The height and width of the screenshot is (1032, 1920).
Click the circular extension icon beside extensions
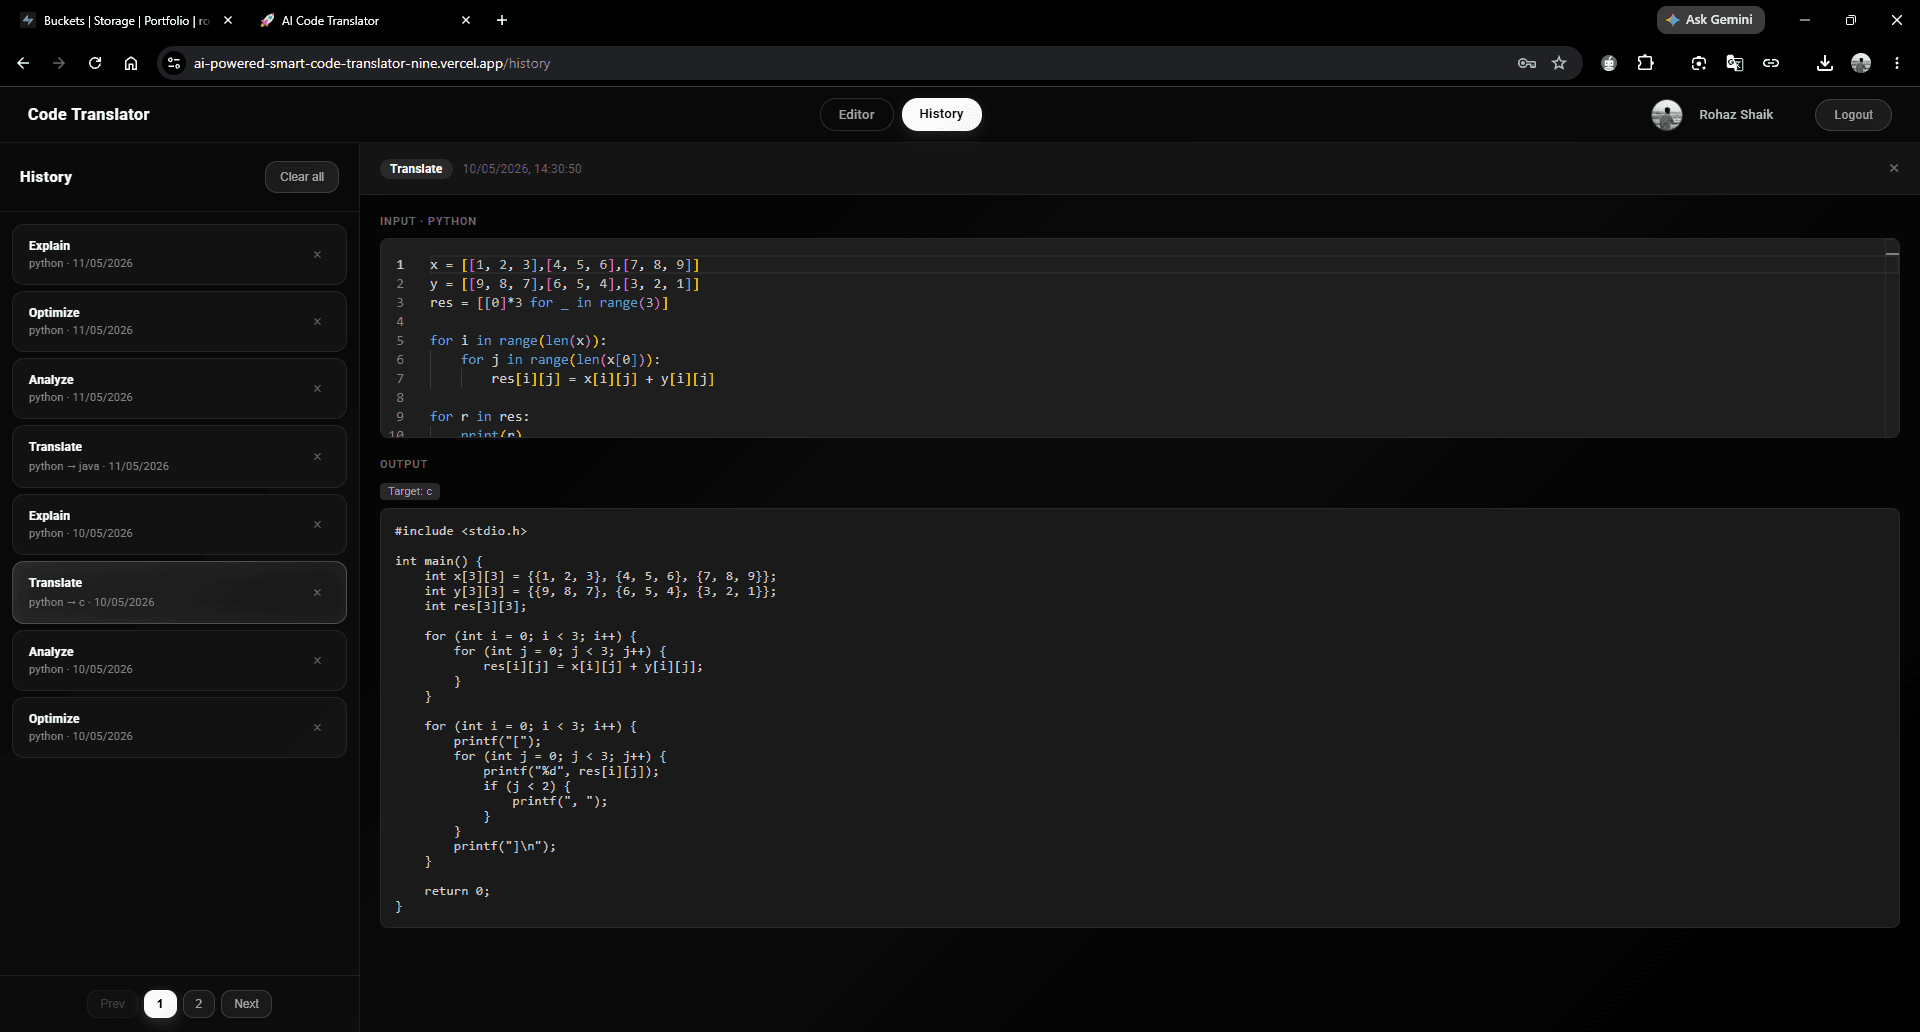coord(1609,63)
